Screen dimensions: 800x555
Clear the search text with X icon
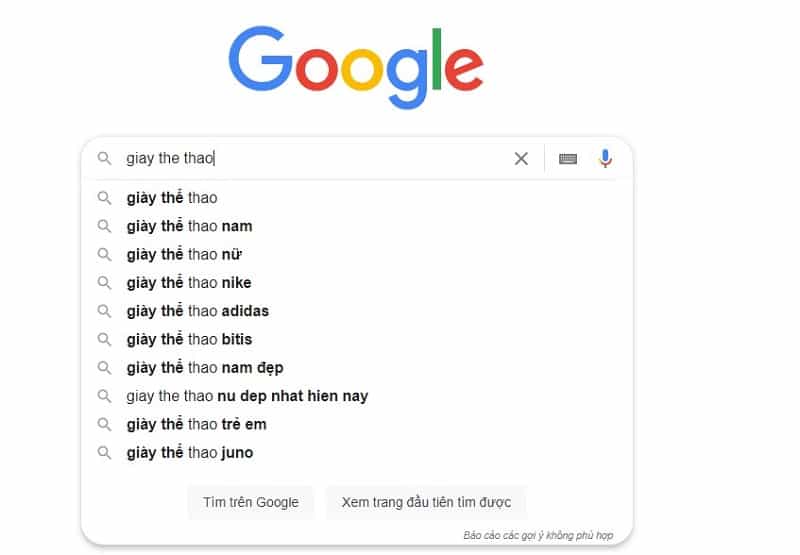[521, 158]
